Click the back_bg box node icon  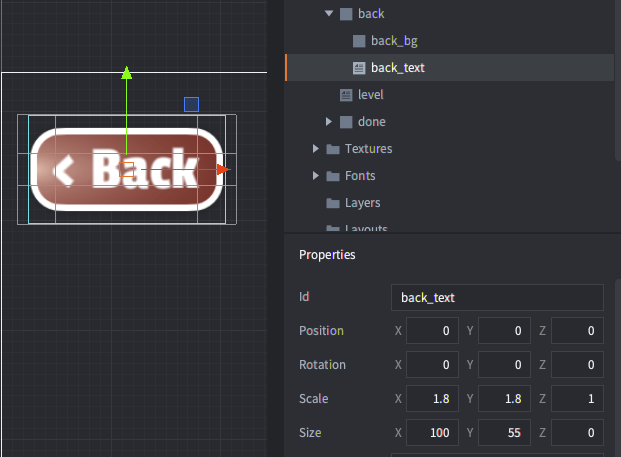click(359, 41)
